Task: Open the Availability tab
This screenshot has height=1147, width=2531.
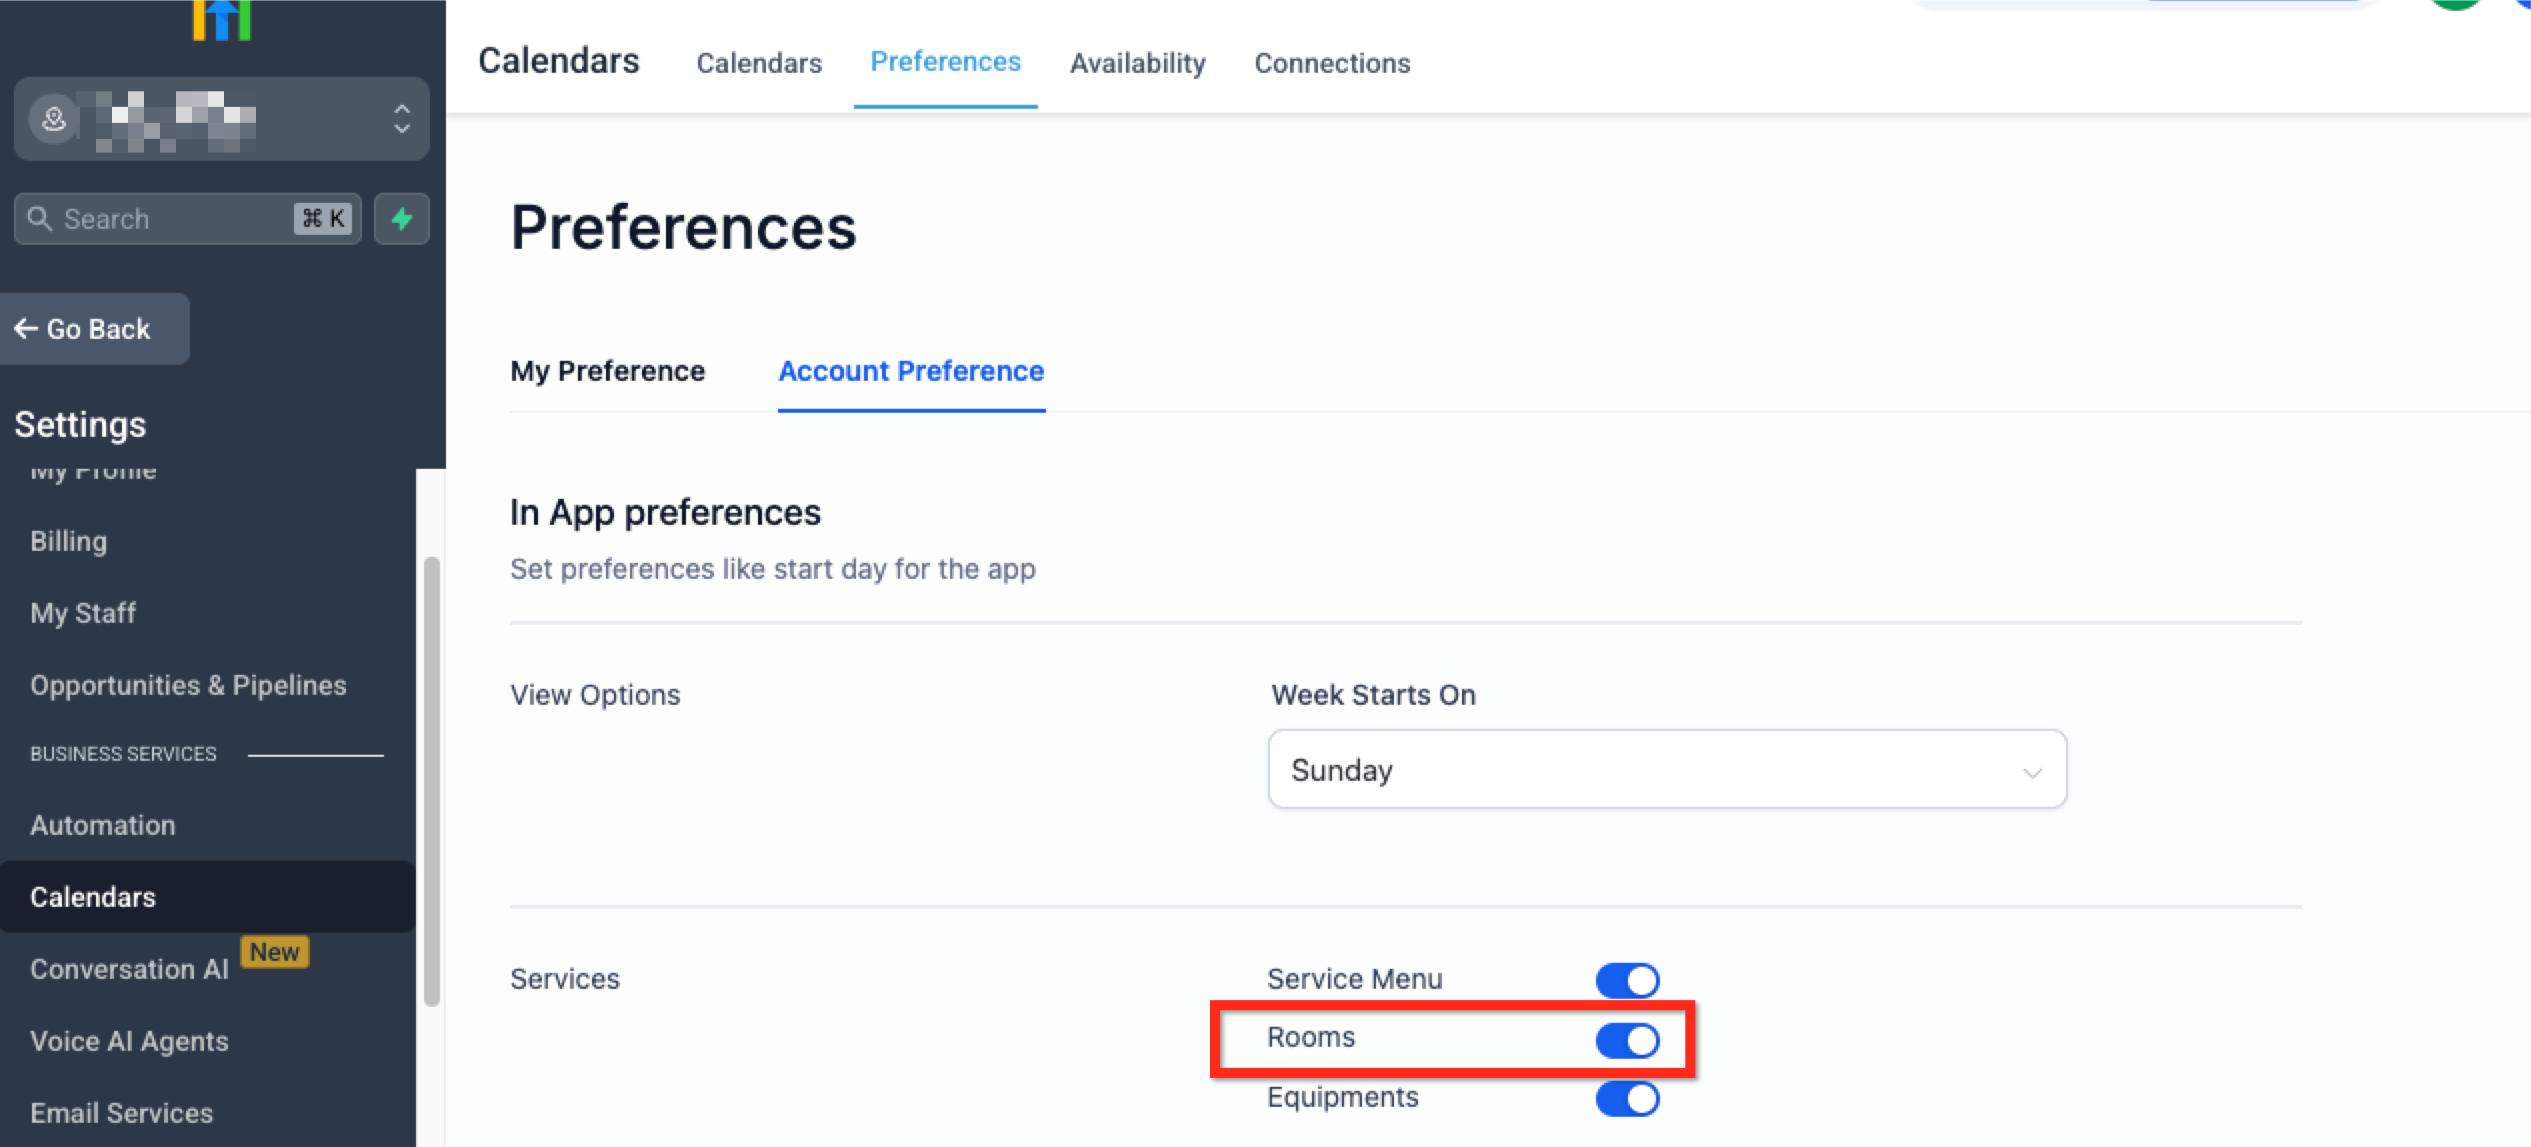Action: click(1137, 63)
